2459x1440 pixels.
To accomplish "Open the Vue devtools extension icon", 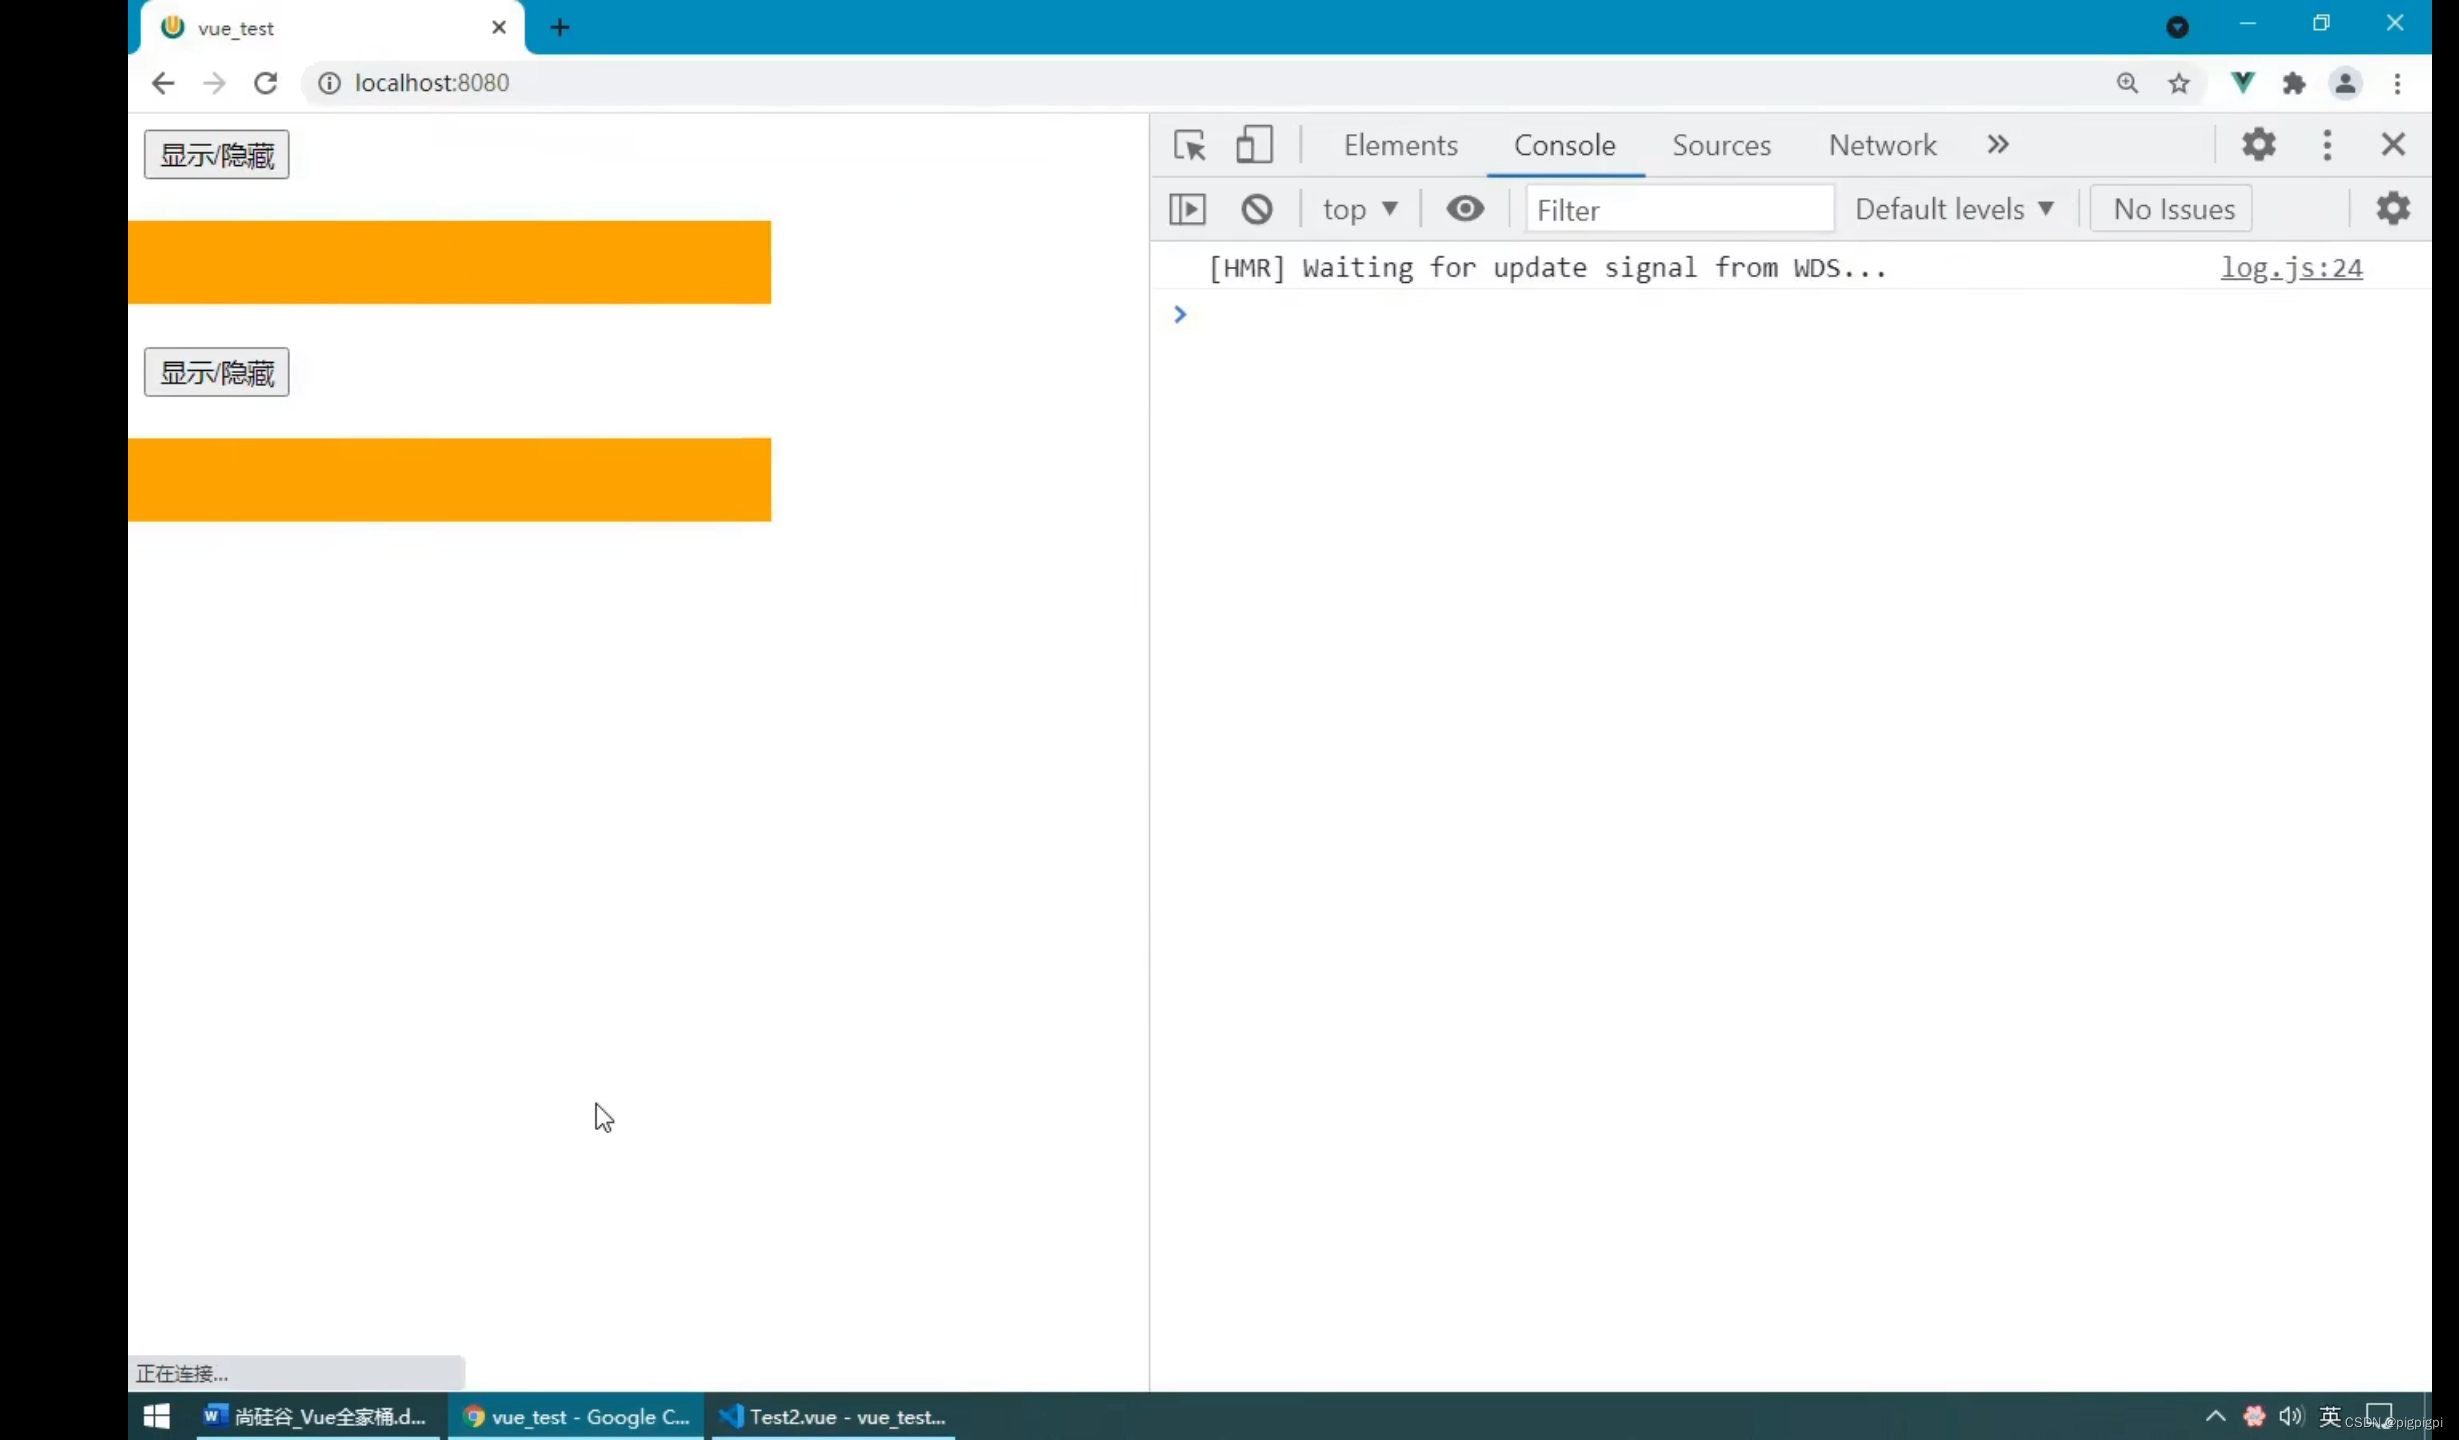I will [x=2243, y=83].
